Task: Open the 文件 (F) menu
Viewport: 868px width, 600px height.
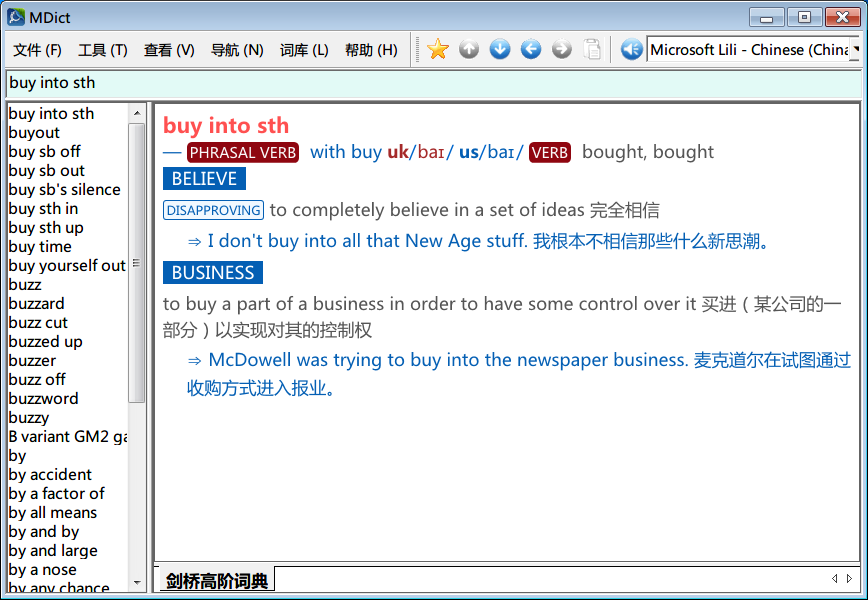Action: [38, 50]
